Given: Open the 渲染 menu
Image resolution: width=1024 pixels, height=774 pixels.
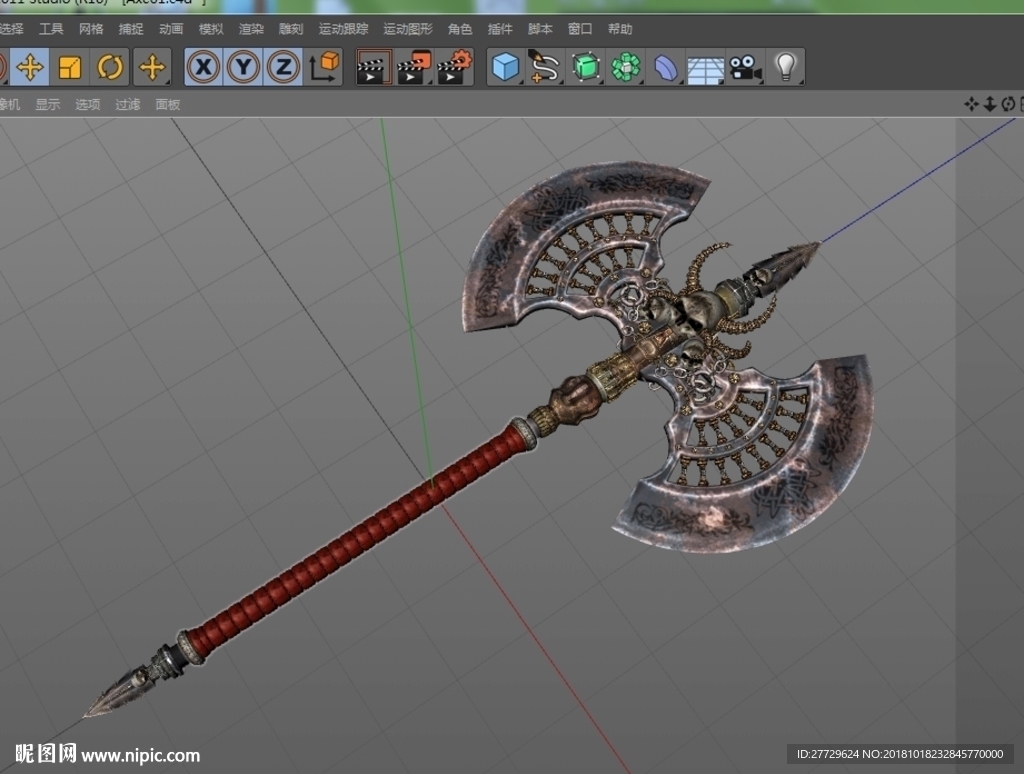Looking at the screenshot, I should tap(251, 29).
